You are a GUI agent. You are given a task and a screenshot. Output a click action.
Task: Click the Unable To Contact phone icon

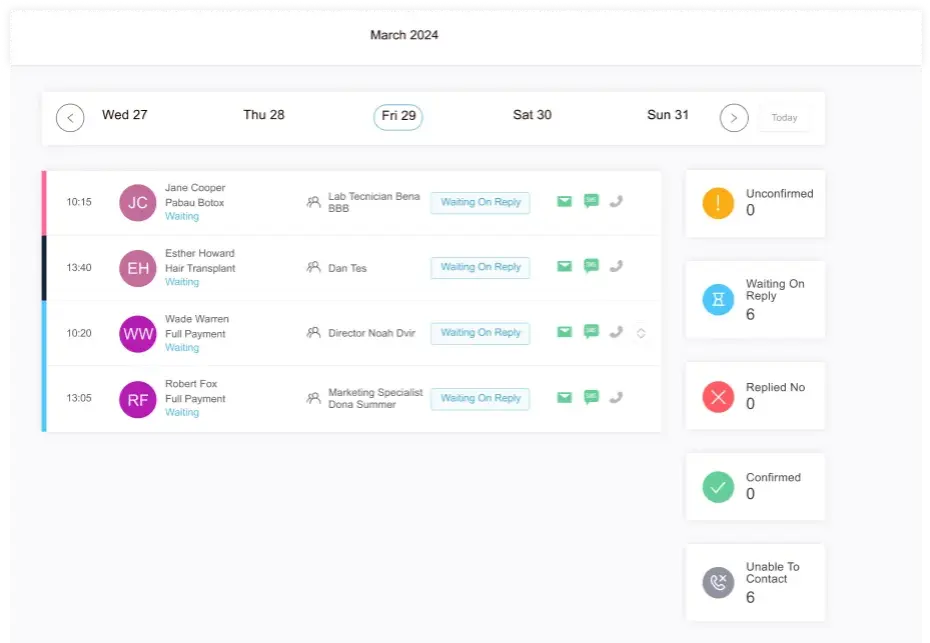click(717, 583)
